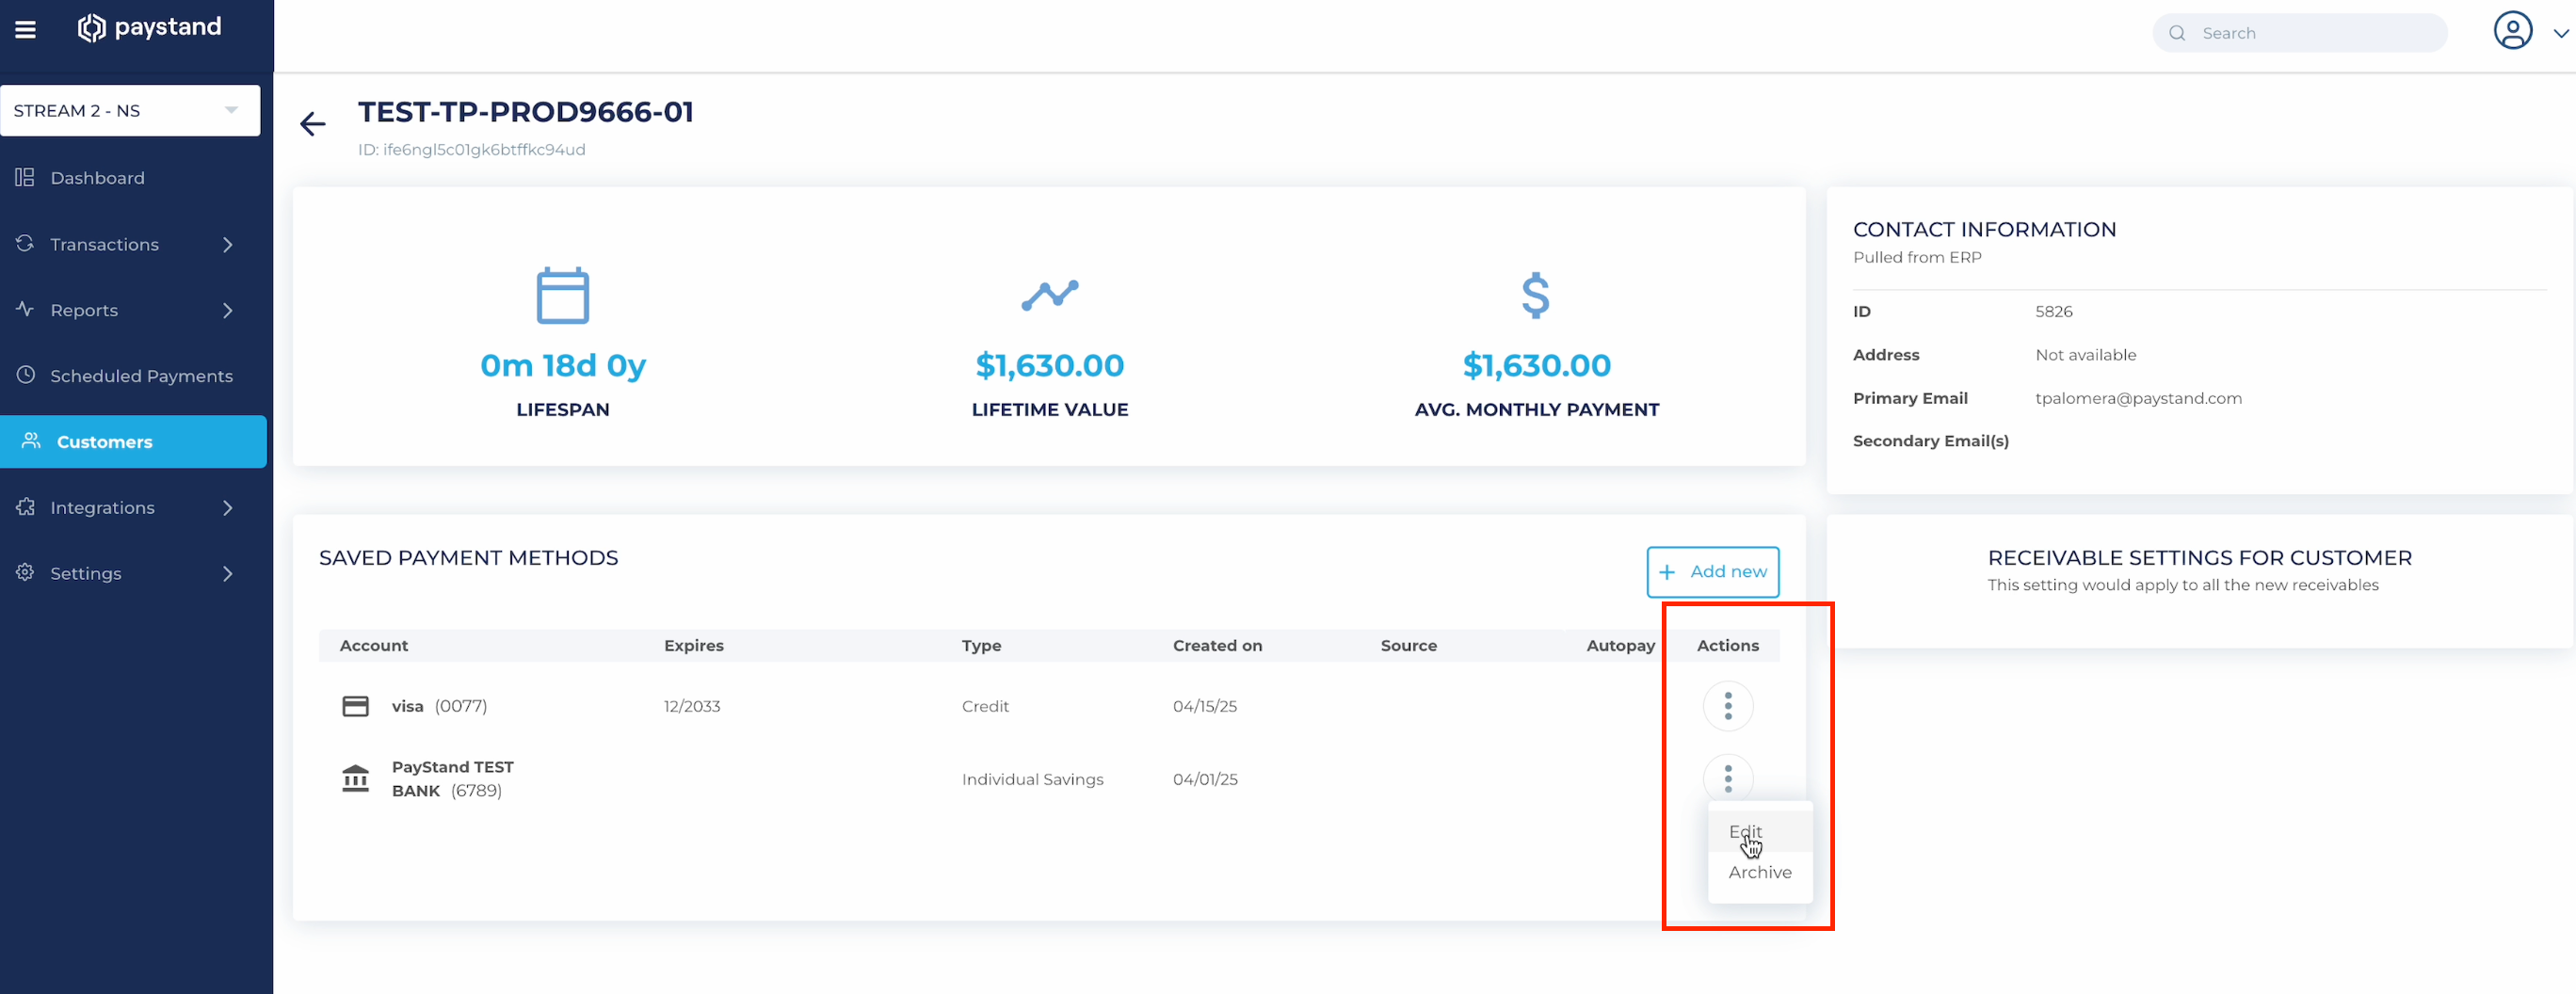Click three-dot actions for PayStand TEST BANK
Viewport: 2576px width, 994px height.
[x=1727, y=777]
